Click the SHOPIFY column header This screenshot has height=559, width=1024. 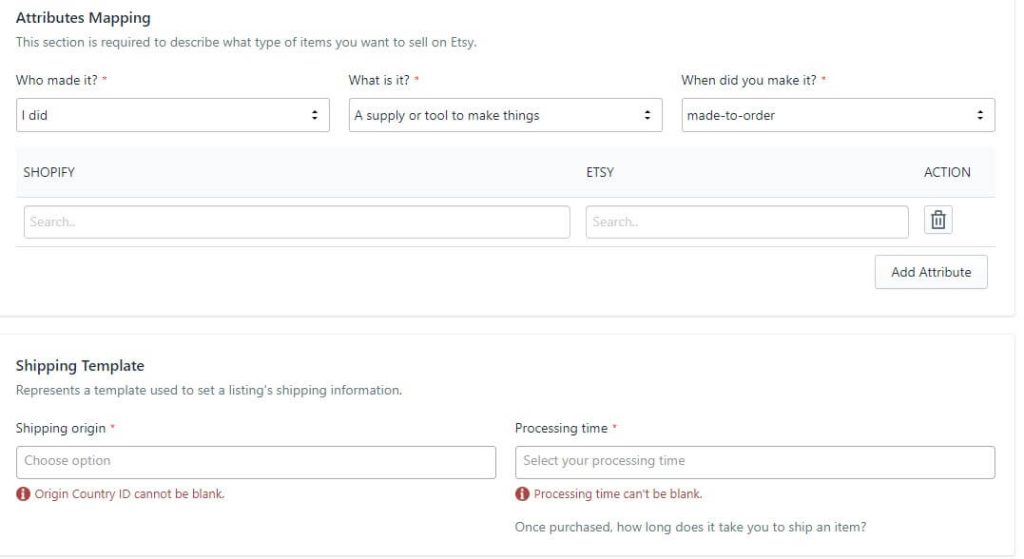(49, 172)
